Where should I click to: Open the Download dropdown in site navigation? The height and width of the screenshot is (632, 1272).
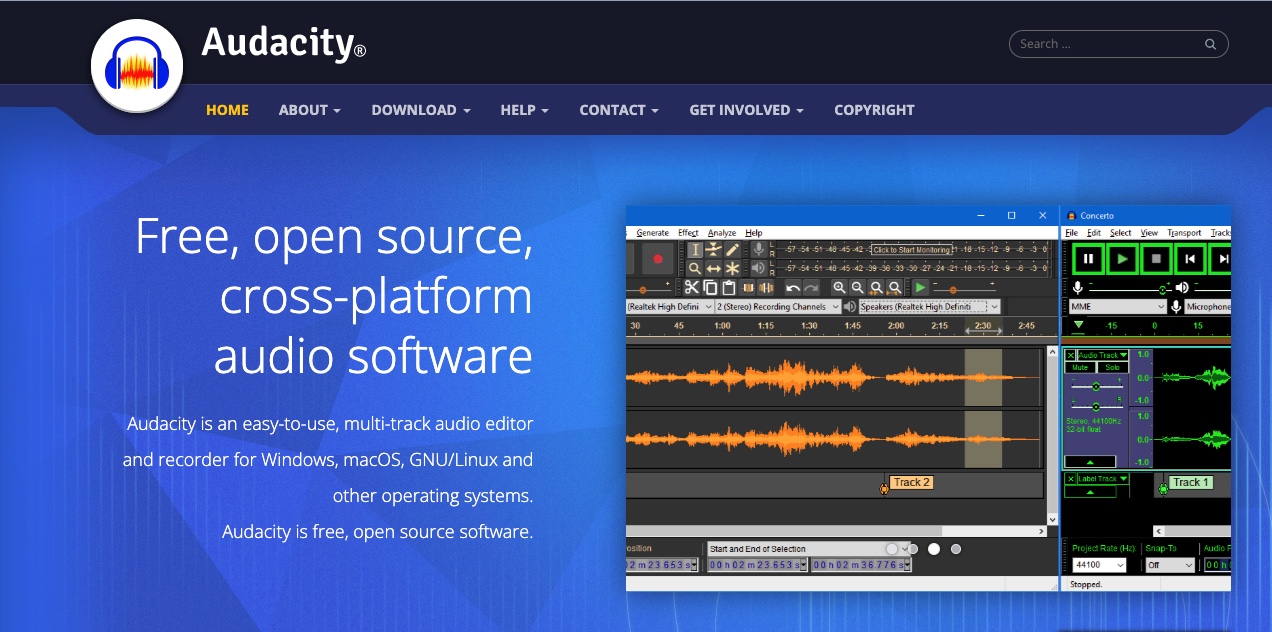coord(421,110)
